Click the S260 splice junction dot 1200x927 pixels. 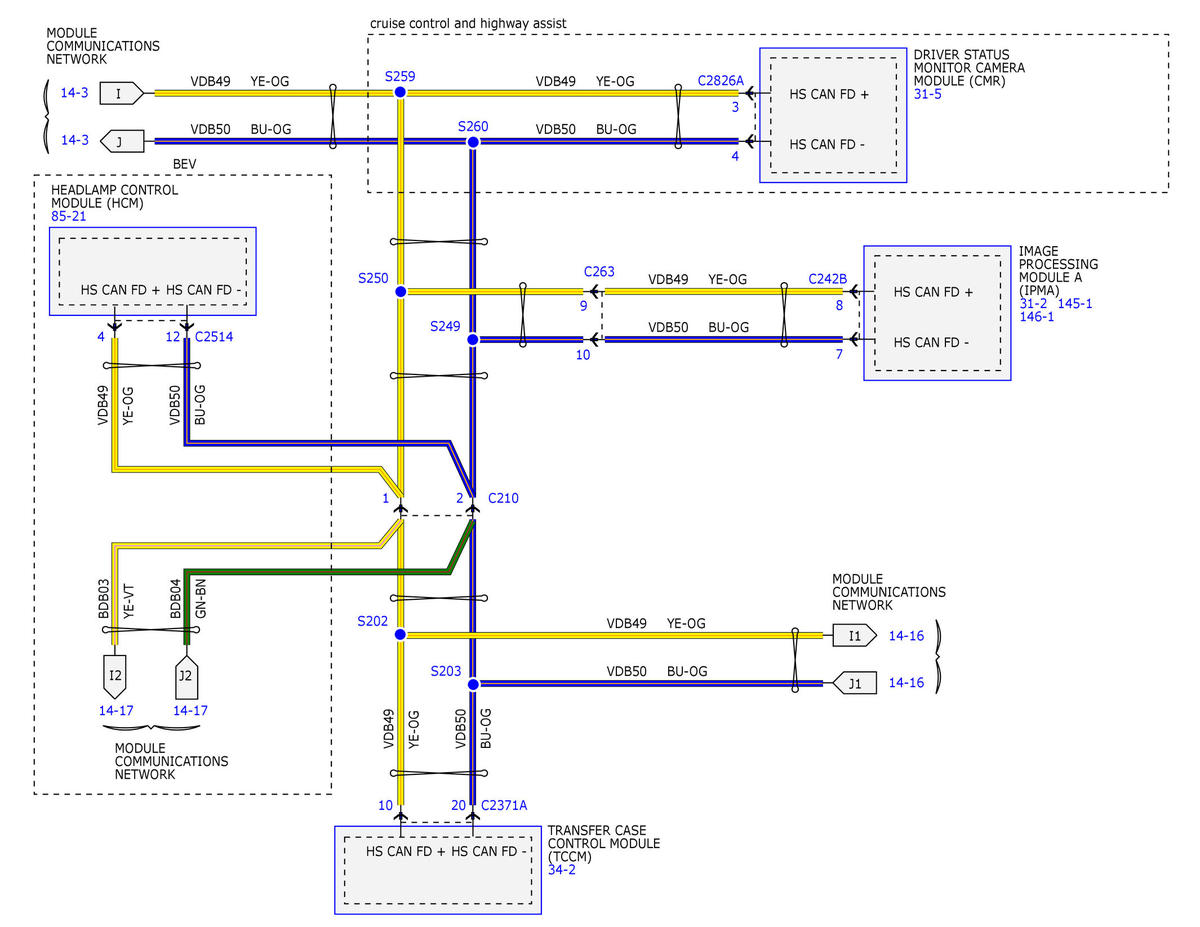[473, 142]
